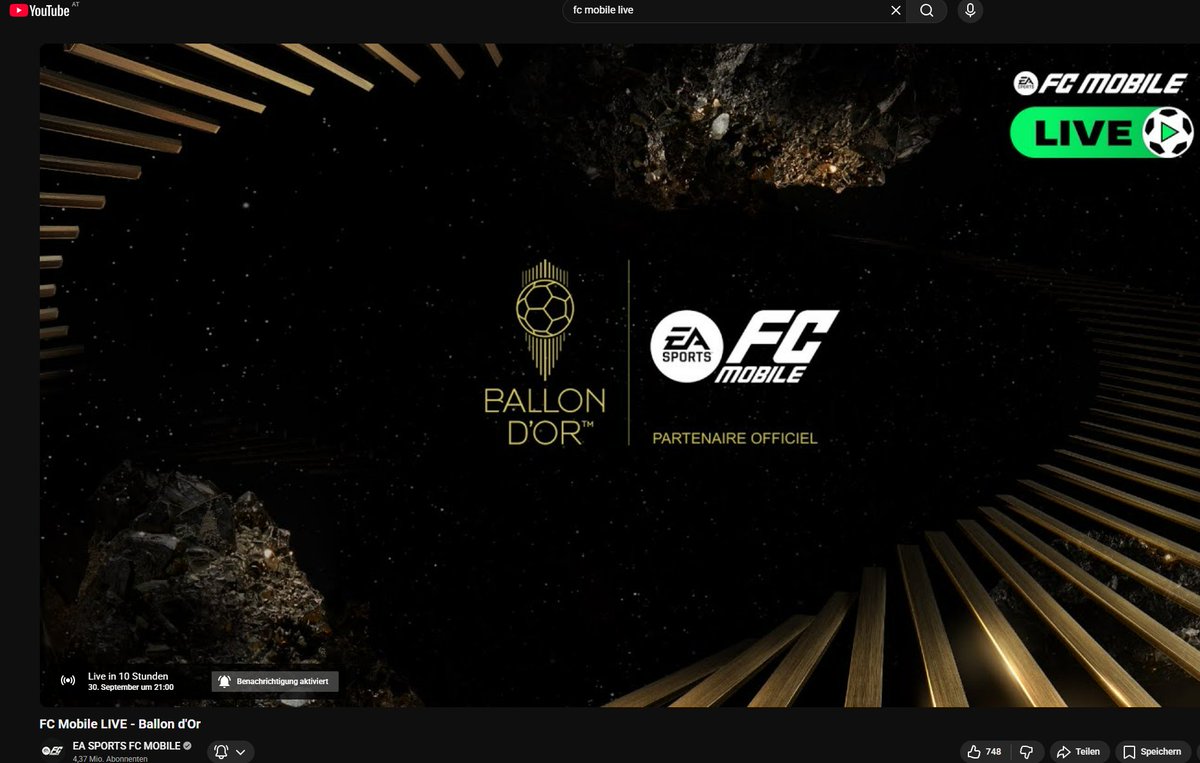Click the '4,37 Mio. Abonnenten' subscriber count
1200x763 pixels.
pyautogui.click(x=110, y=759)
